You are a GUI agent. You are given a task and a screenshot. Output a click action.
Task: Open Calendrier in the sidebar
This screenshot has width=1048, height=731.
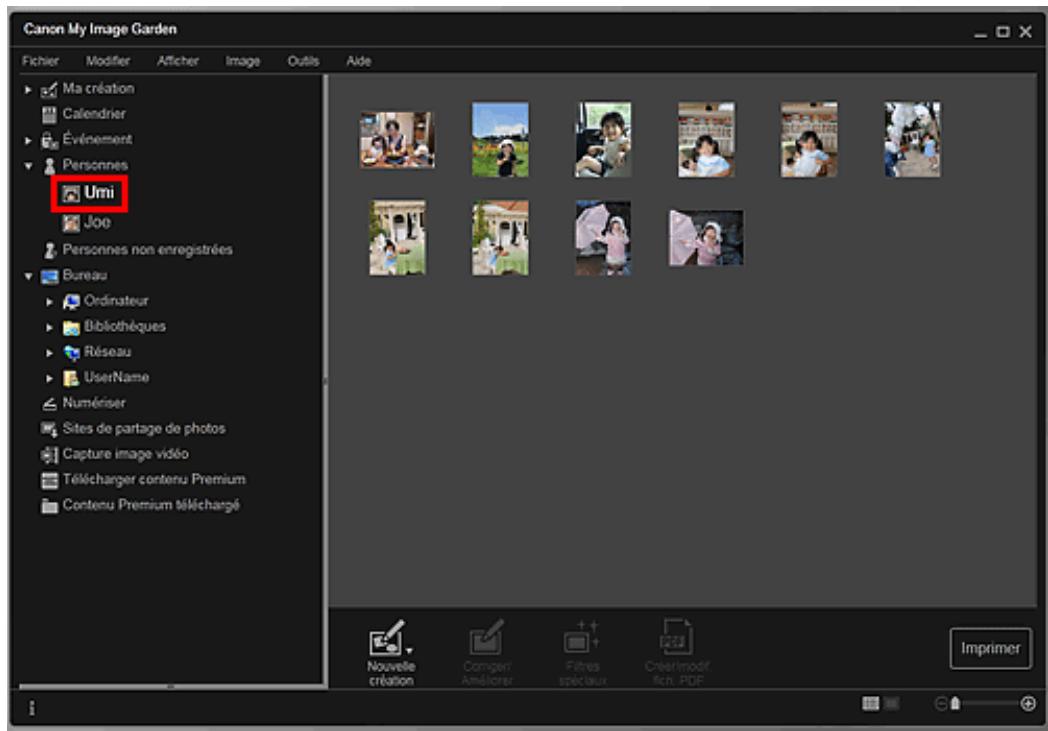click(93, 114)
